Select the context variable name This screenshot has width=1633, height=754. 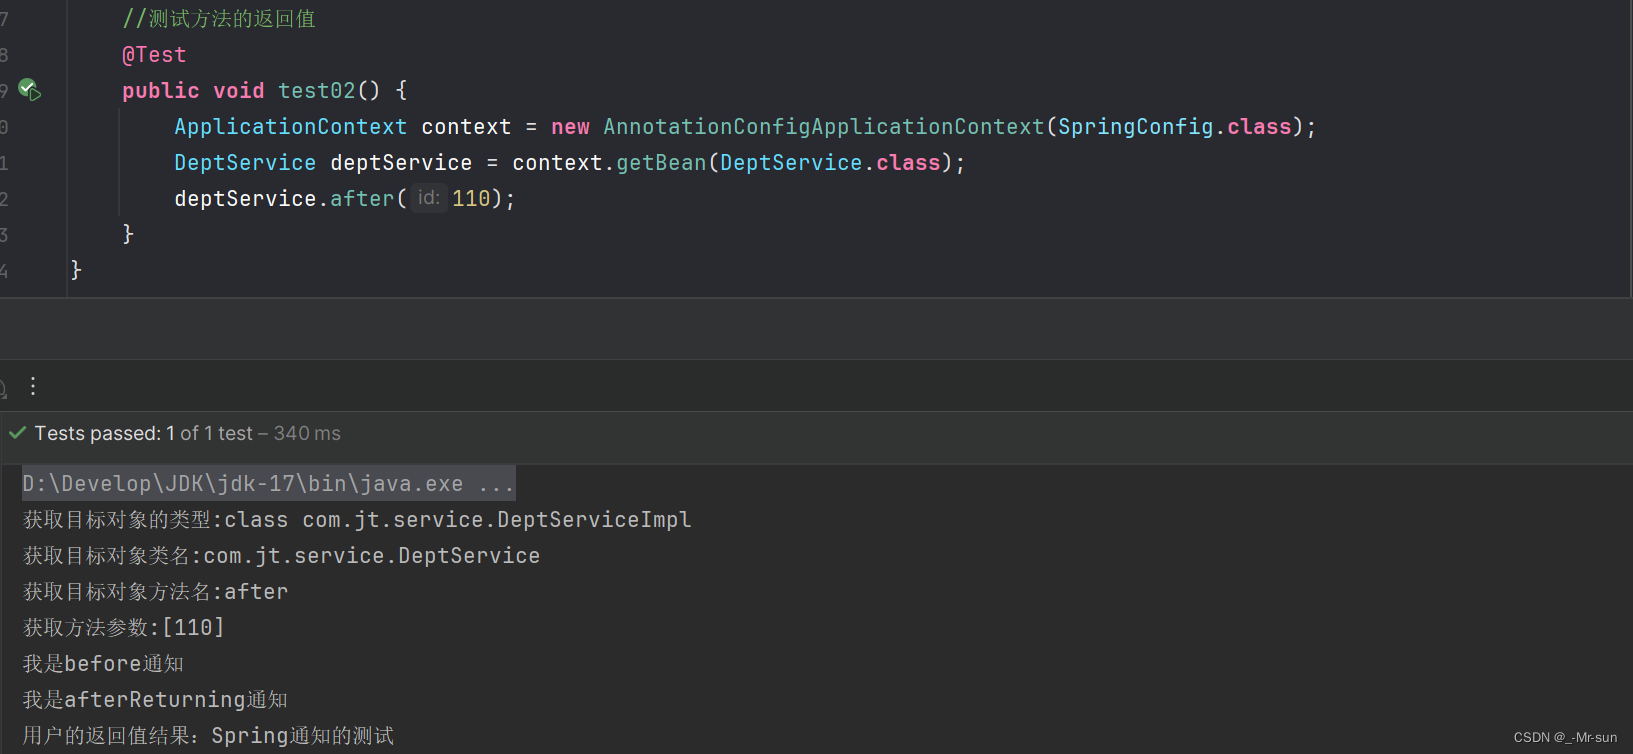[x=466, y=127]
